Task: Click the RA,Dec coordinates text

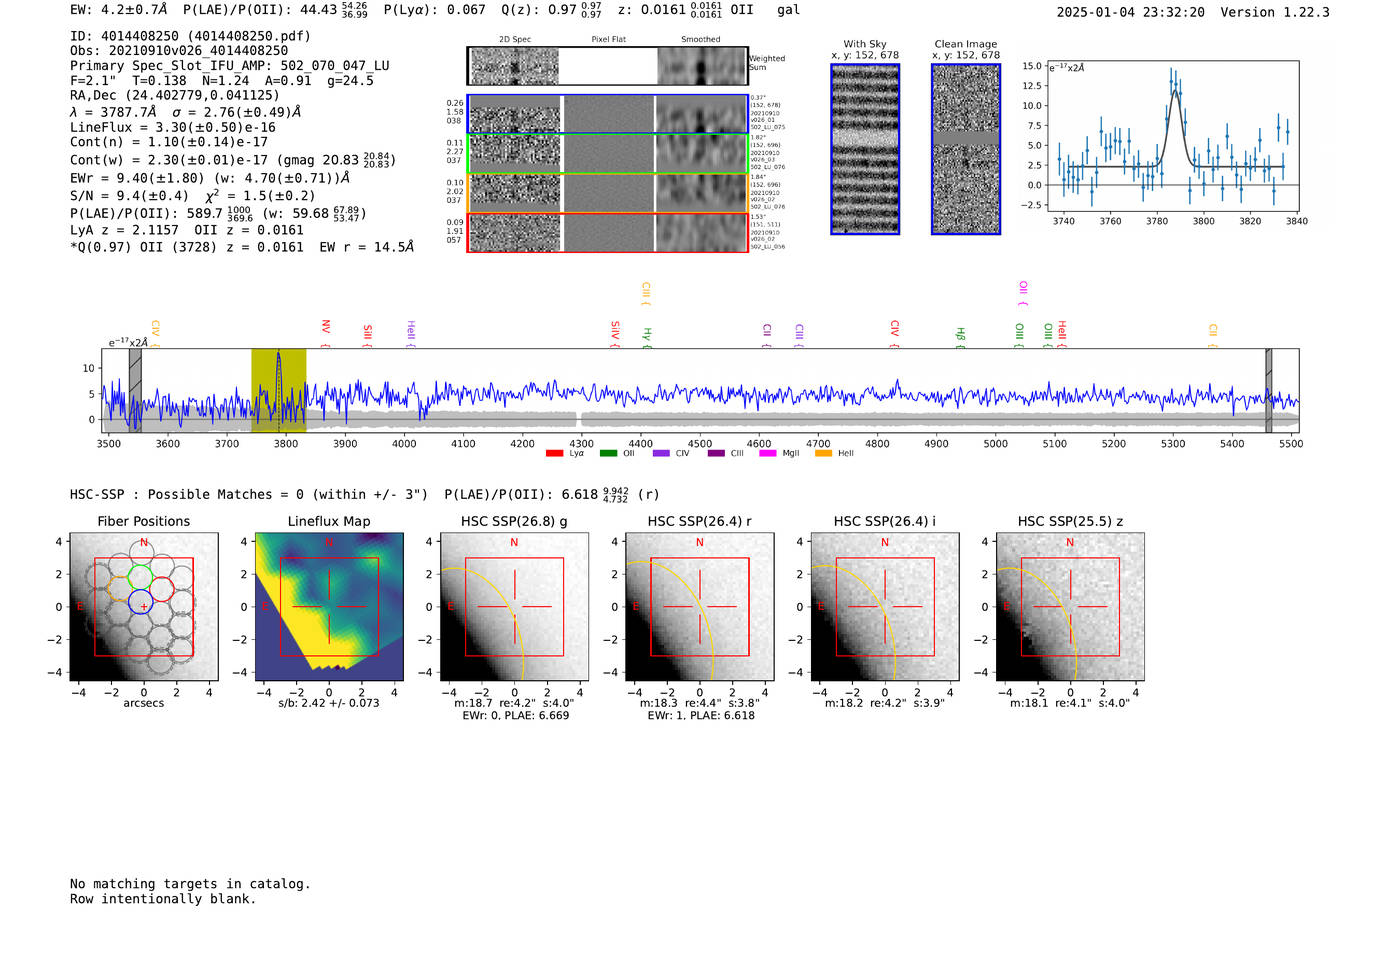Action: click(175, 96)
